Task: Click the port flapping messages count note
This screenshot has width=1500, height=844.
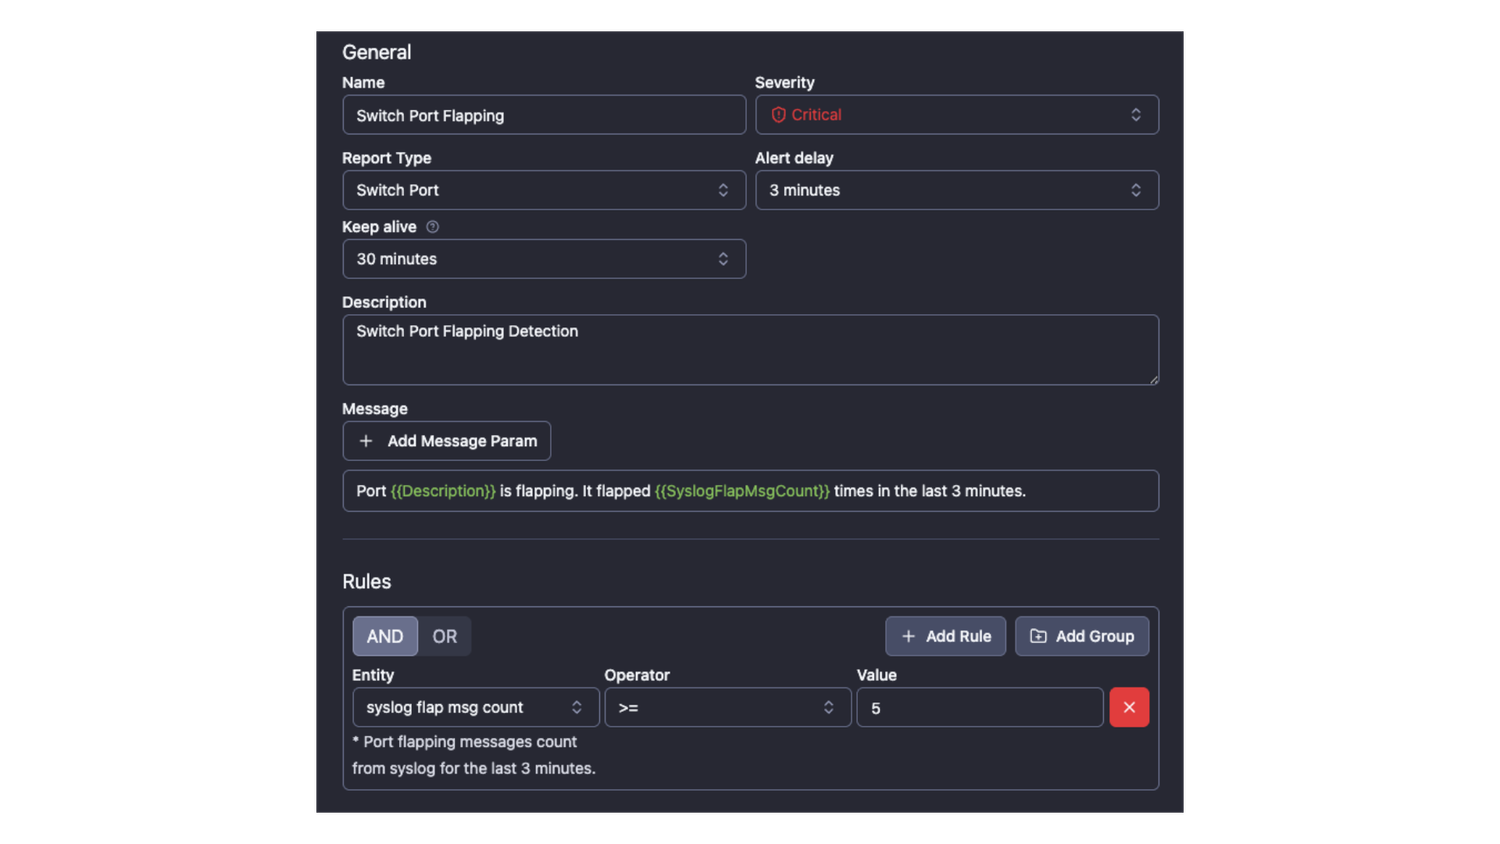Action: pos(474,755)
